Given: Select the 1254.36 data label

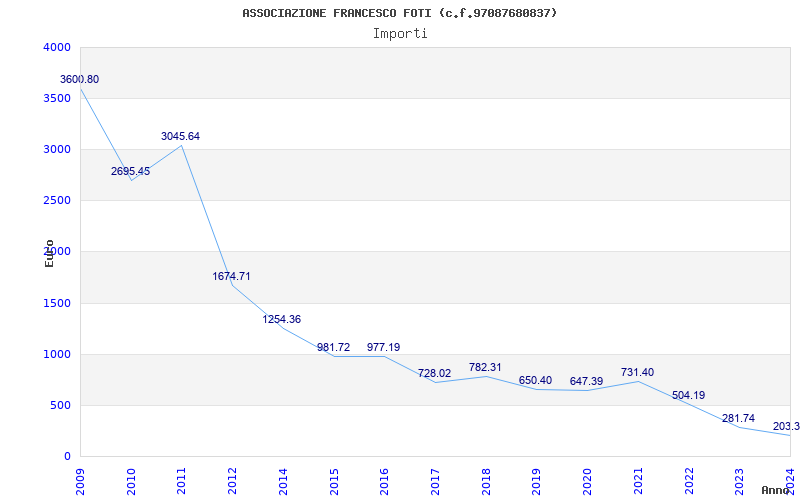Looking at the screenshot, I should (x=282, y=319).
